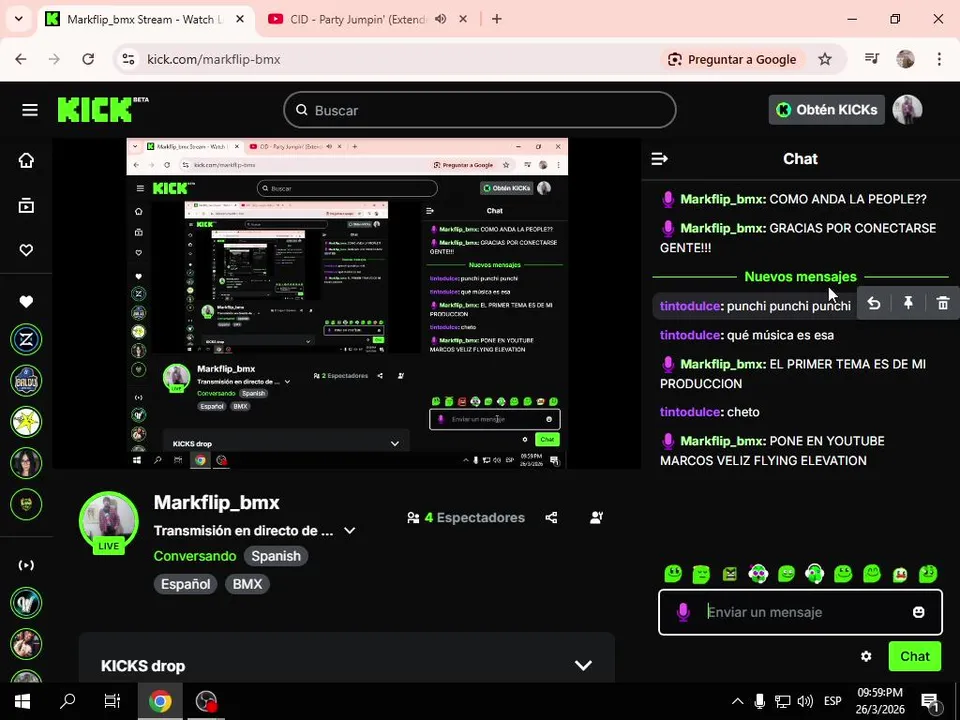Open Chrome media controls icon
This screenshot has height=720, width=960.
pos(872,59)
